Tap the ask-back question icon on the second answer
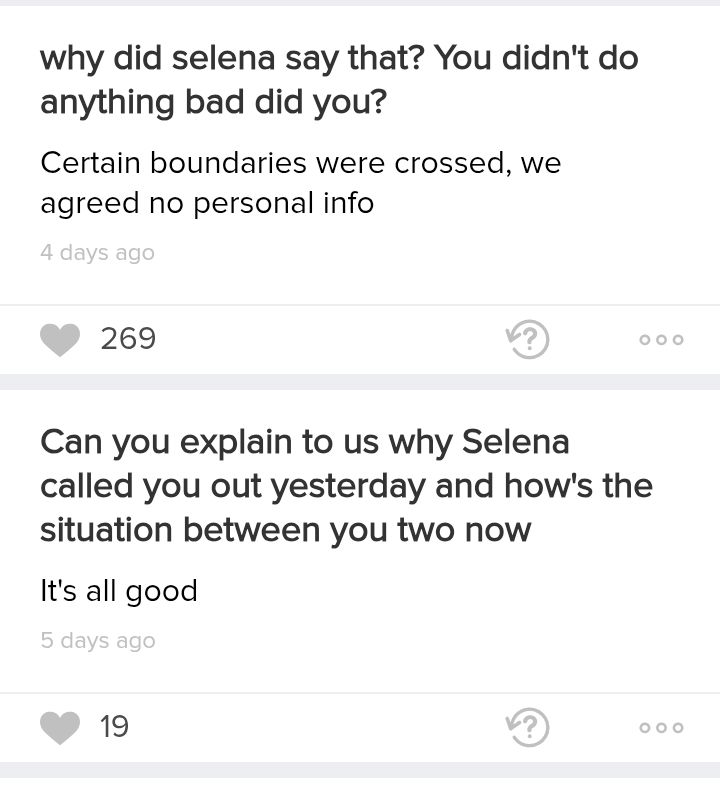720x788 pixels. tap(528, 727)
